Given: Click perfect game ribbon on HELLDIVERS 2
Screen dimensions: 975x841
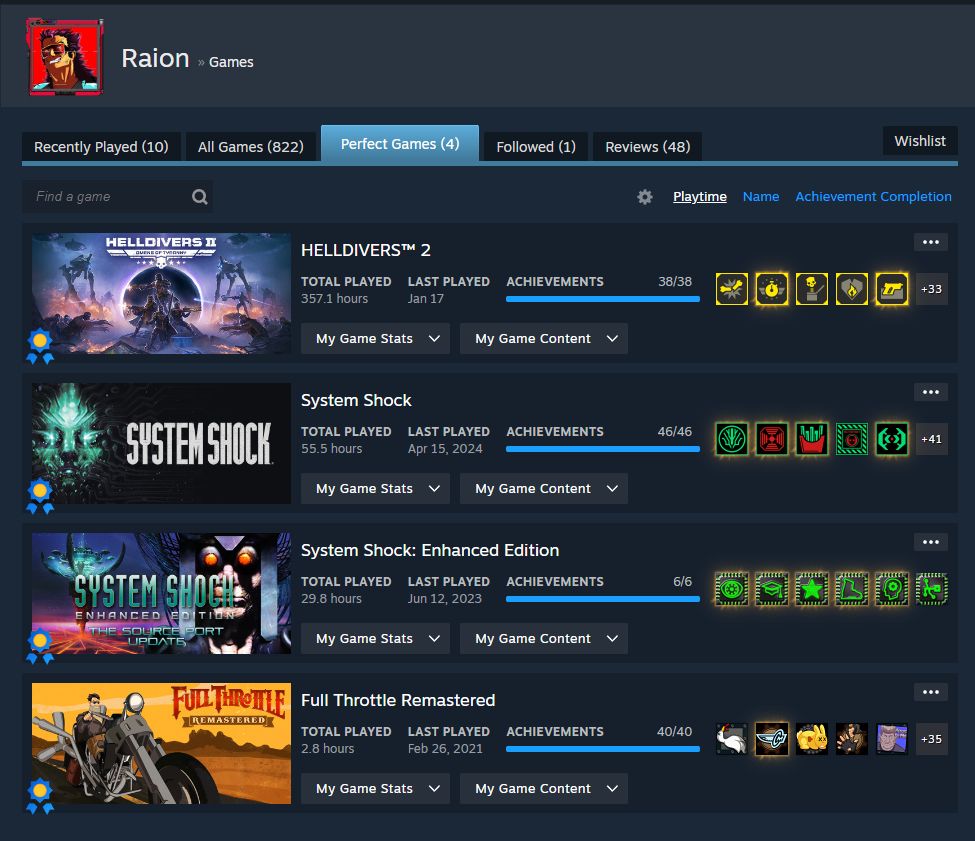Looking at the screenshot, I should point(40,346).
